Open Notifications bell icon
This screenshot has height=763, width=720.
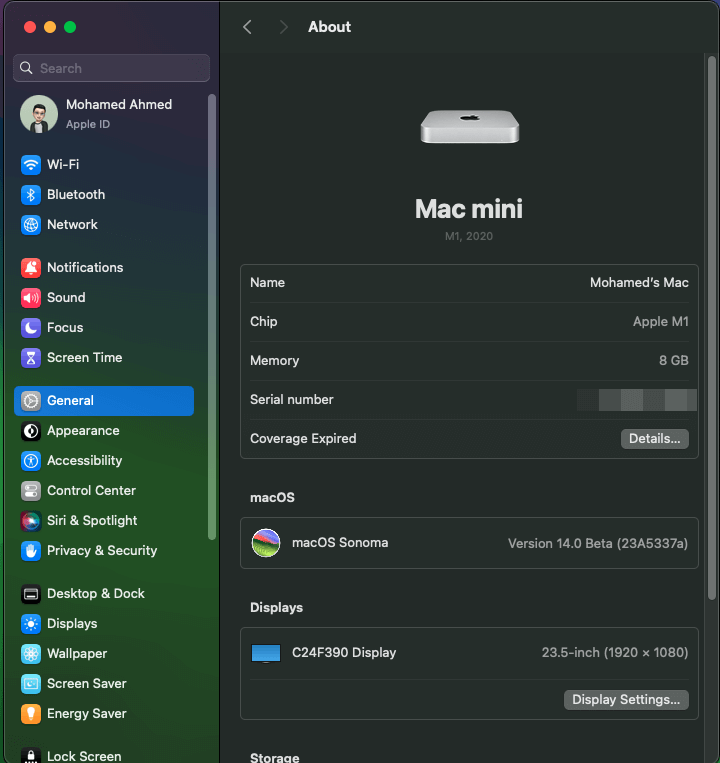(31, 268)
